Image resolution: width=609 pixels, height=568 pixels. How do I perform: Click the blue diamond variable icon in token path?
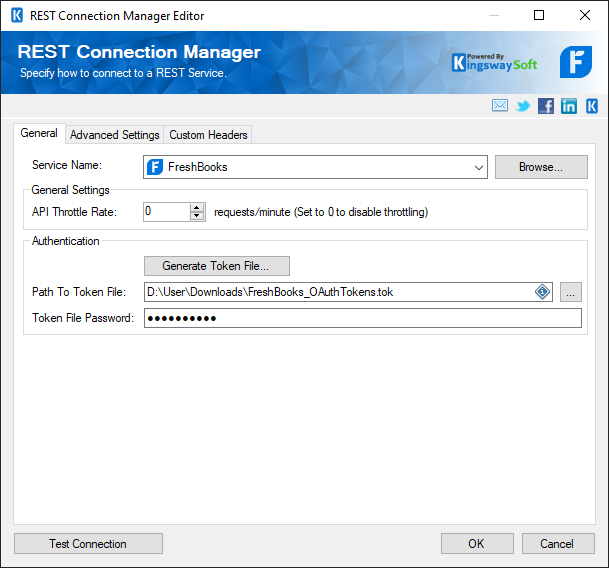click(x=542, y=291)
